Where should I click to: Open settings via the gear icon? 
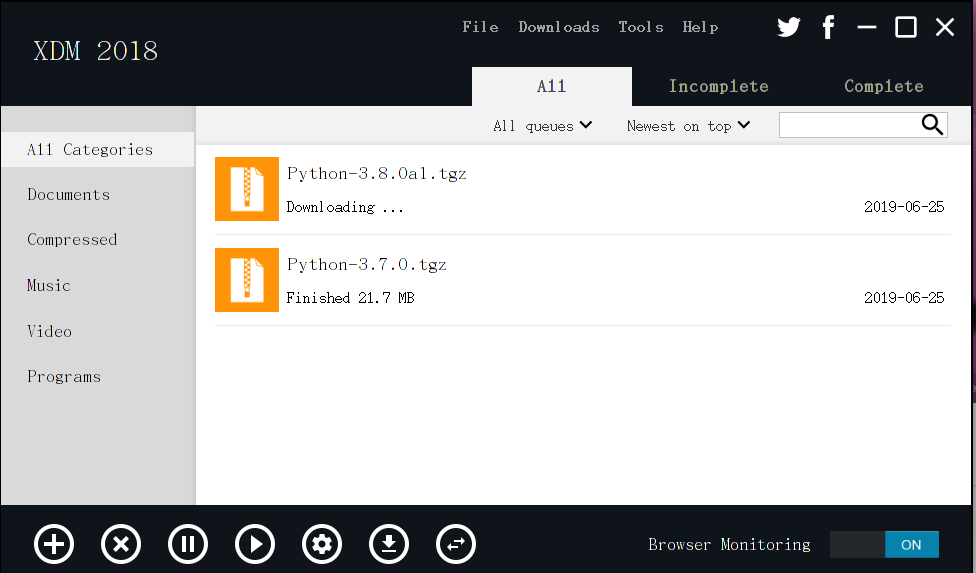(322, 544)
